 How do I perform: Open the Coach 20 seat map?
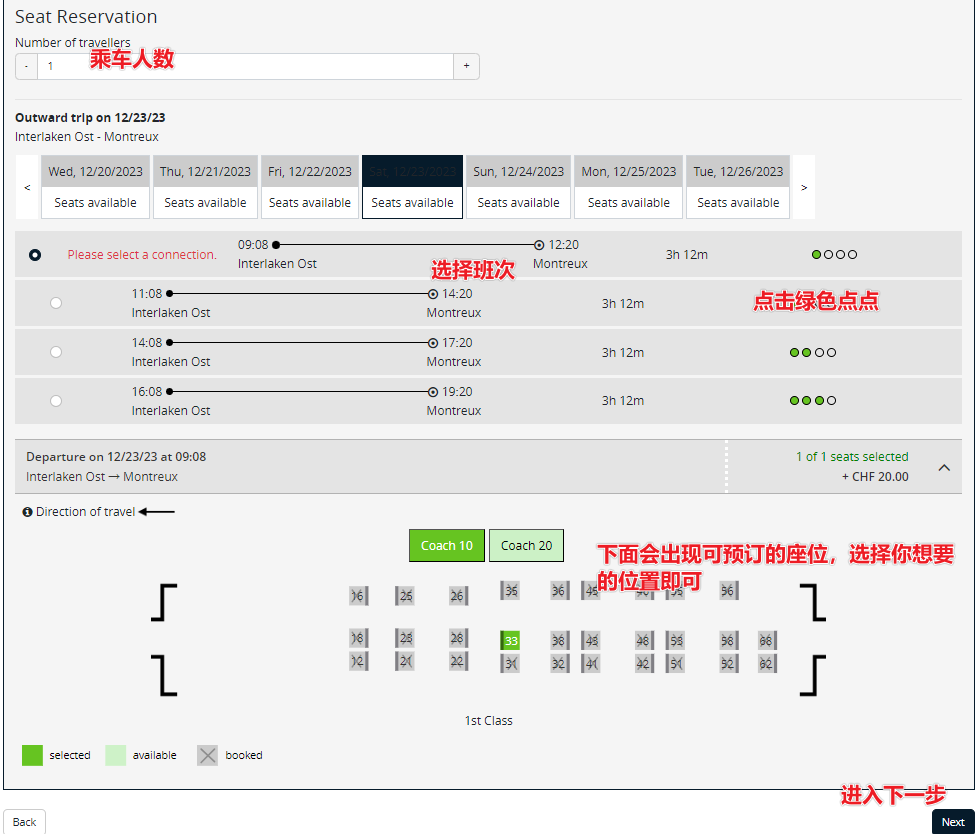click(x=526, y=546)
